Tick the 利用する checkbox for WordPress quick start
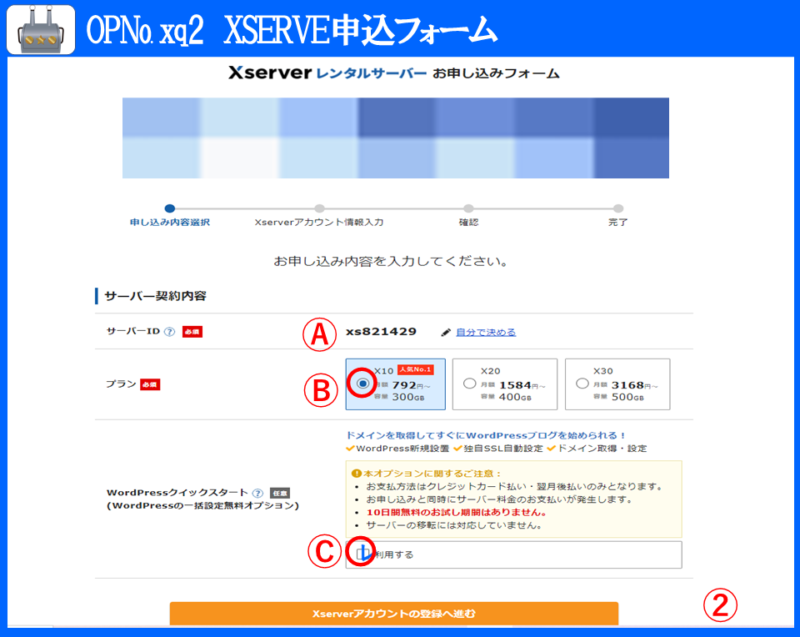The width and height of the screenshot is (800, 637). tap(362, 553)
